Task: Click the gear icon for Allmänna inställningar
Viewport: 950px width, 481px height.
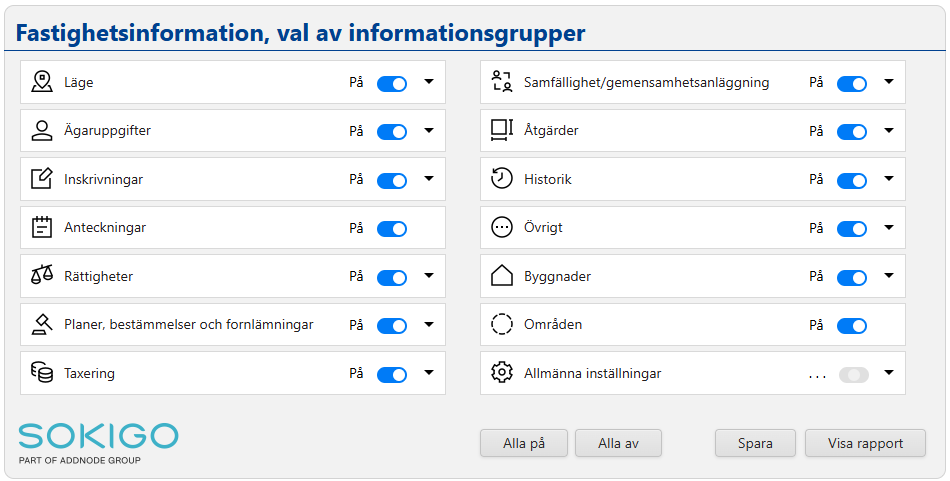Action: [x=502, y=373]
